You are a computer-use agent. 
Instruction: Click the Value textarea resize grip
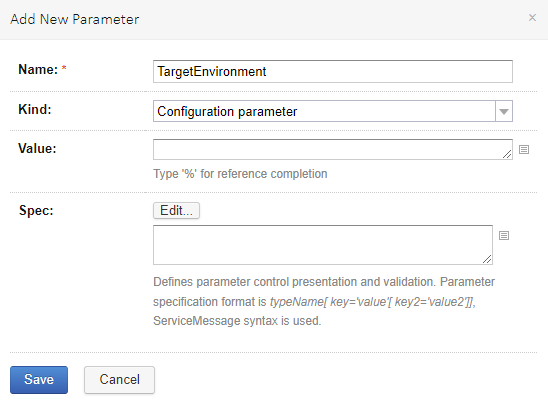point(507,154)
